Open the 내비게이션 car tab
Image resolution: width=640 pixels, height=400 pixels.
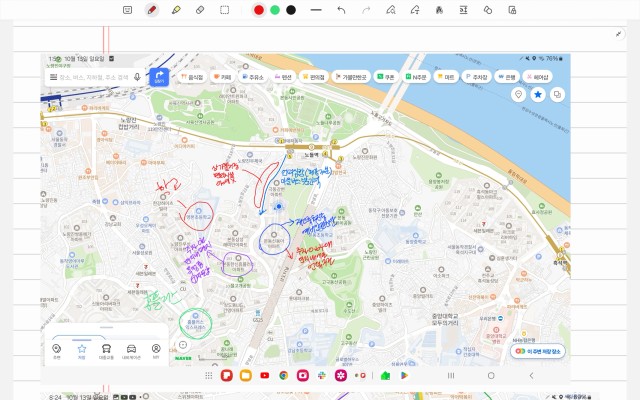(x=131, y=351)
